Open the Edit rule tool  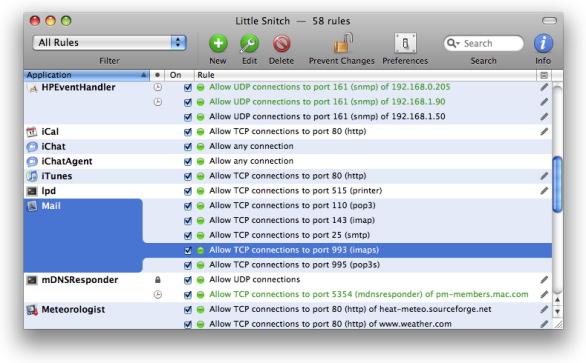click(x=249, y=43)
